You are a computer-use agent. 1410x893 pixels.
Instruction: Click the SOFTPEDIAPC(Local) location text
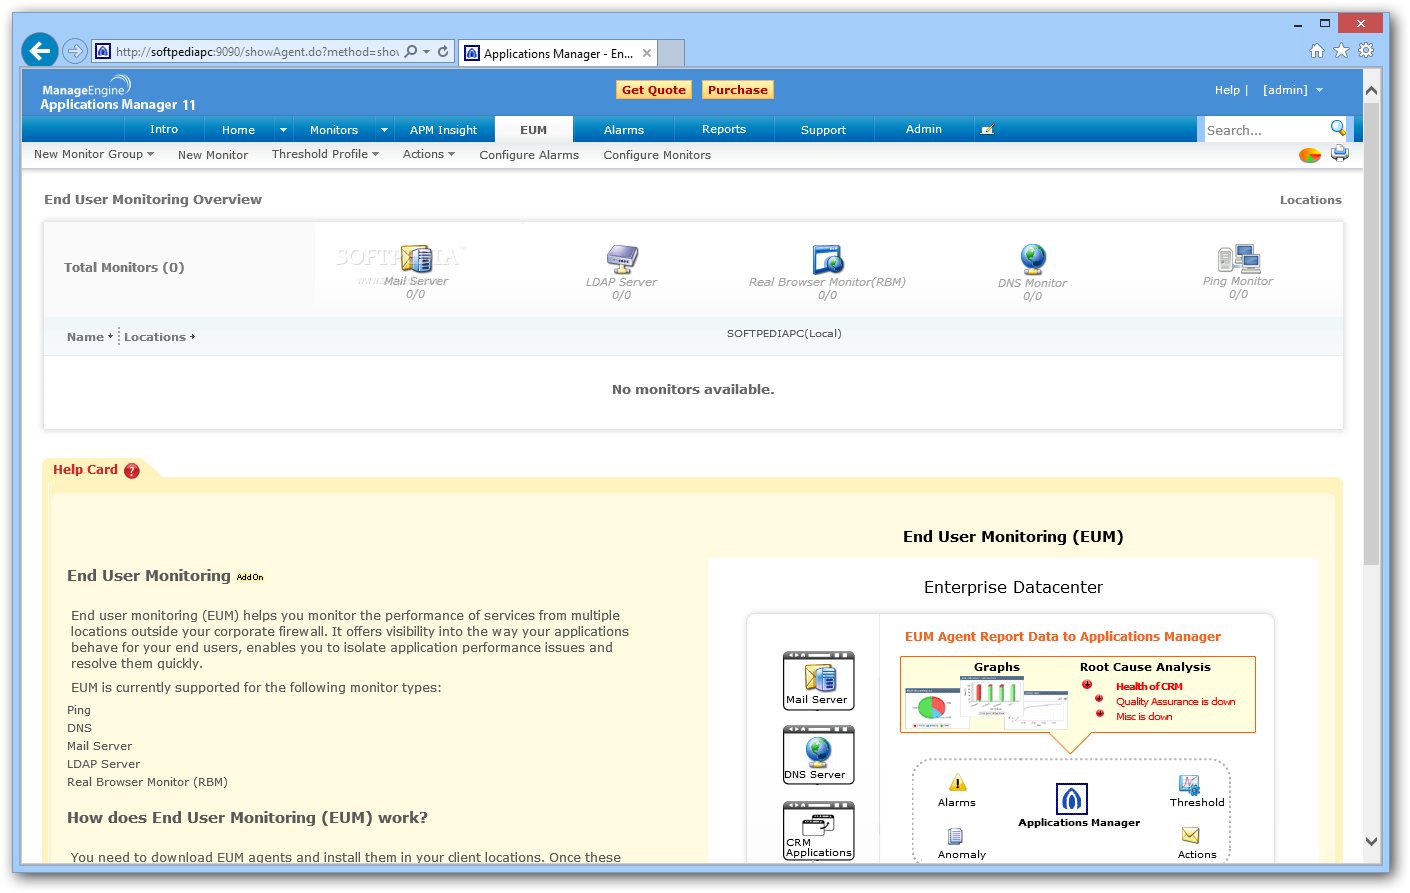point(784,334)
